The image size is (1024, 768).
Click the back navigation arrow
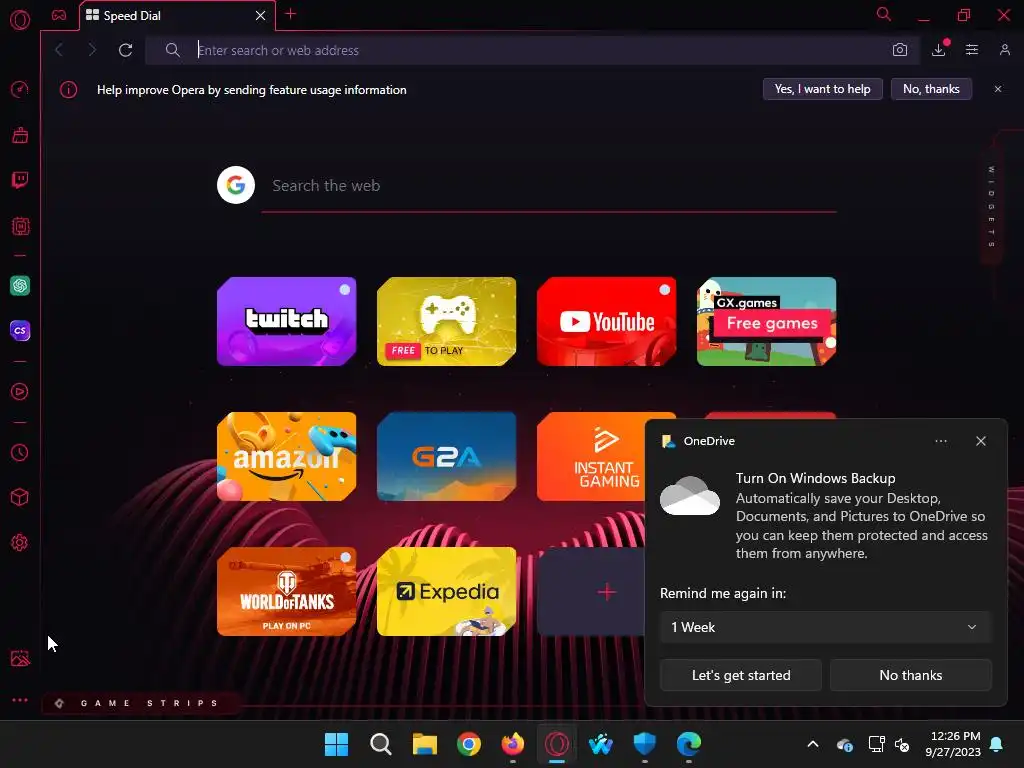click(x=59, y=50)
